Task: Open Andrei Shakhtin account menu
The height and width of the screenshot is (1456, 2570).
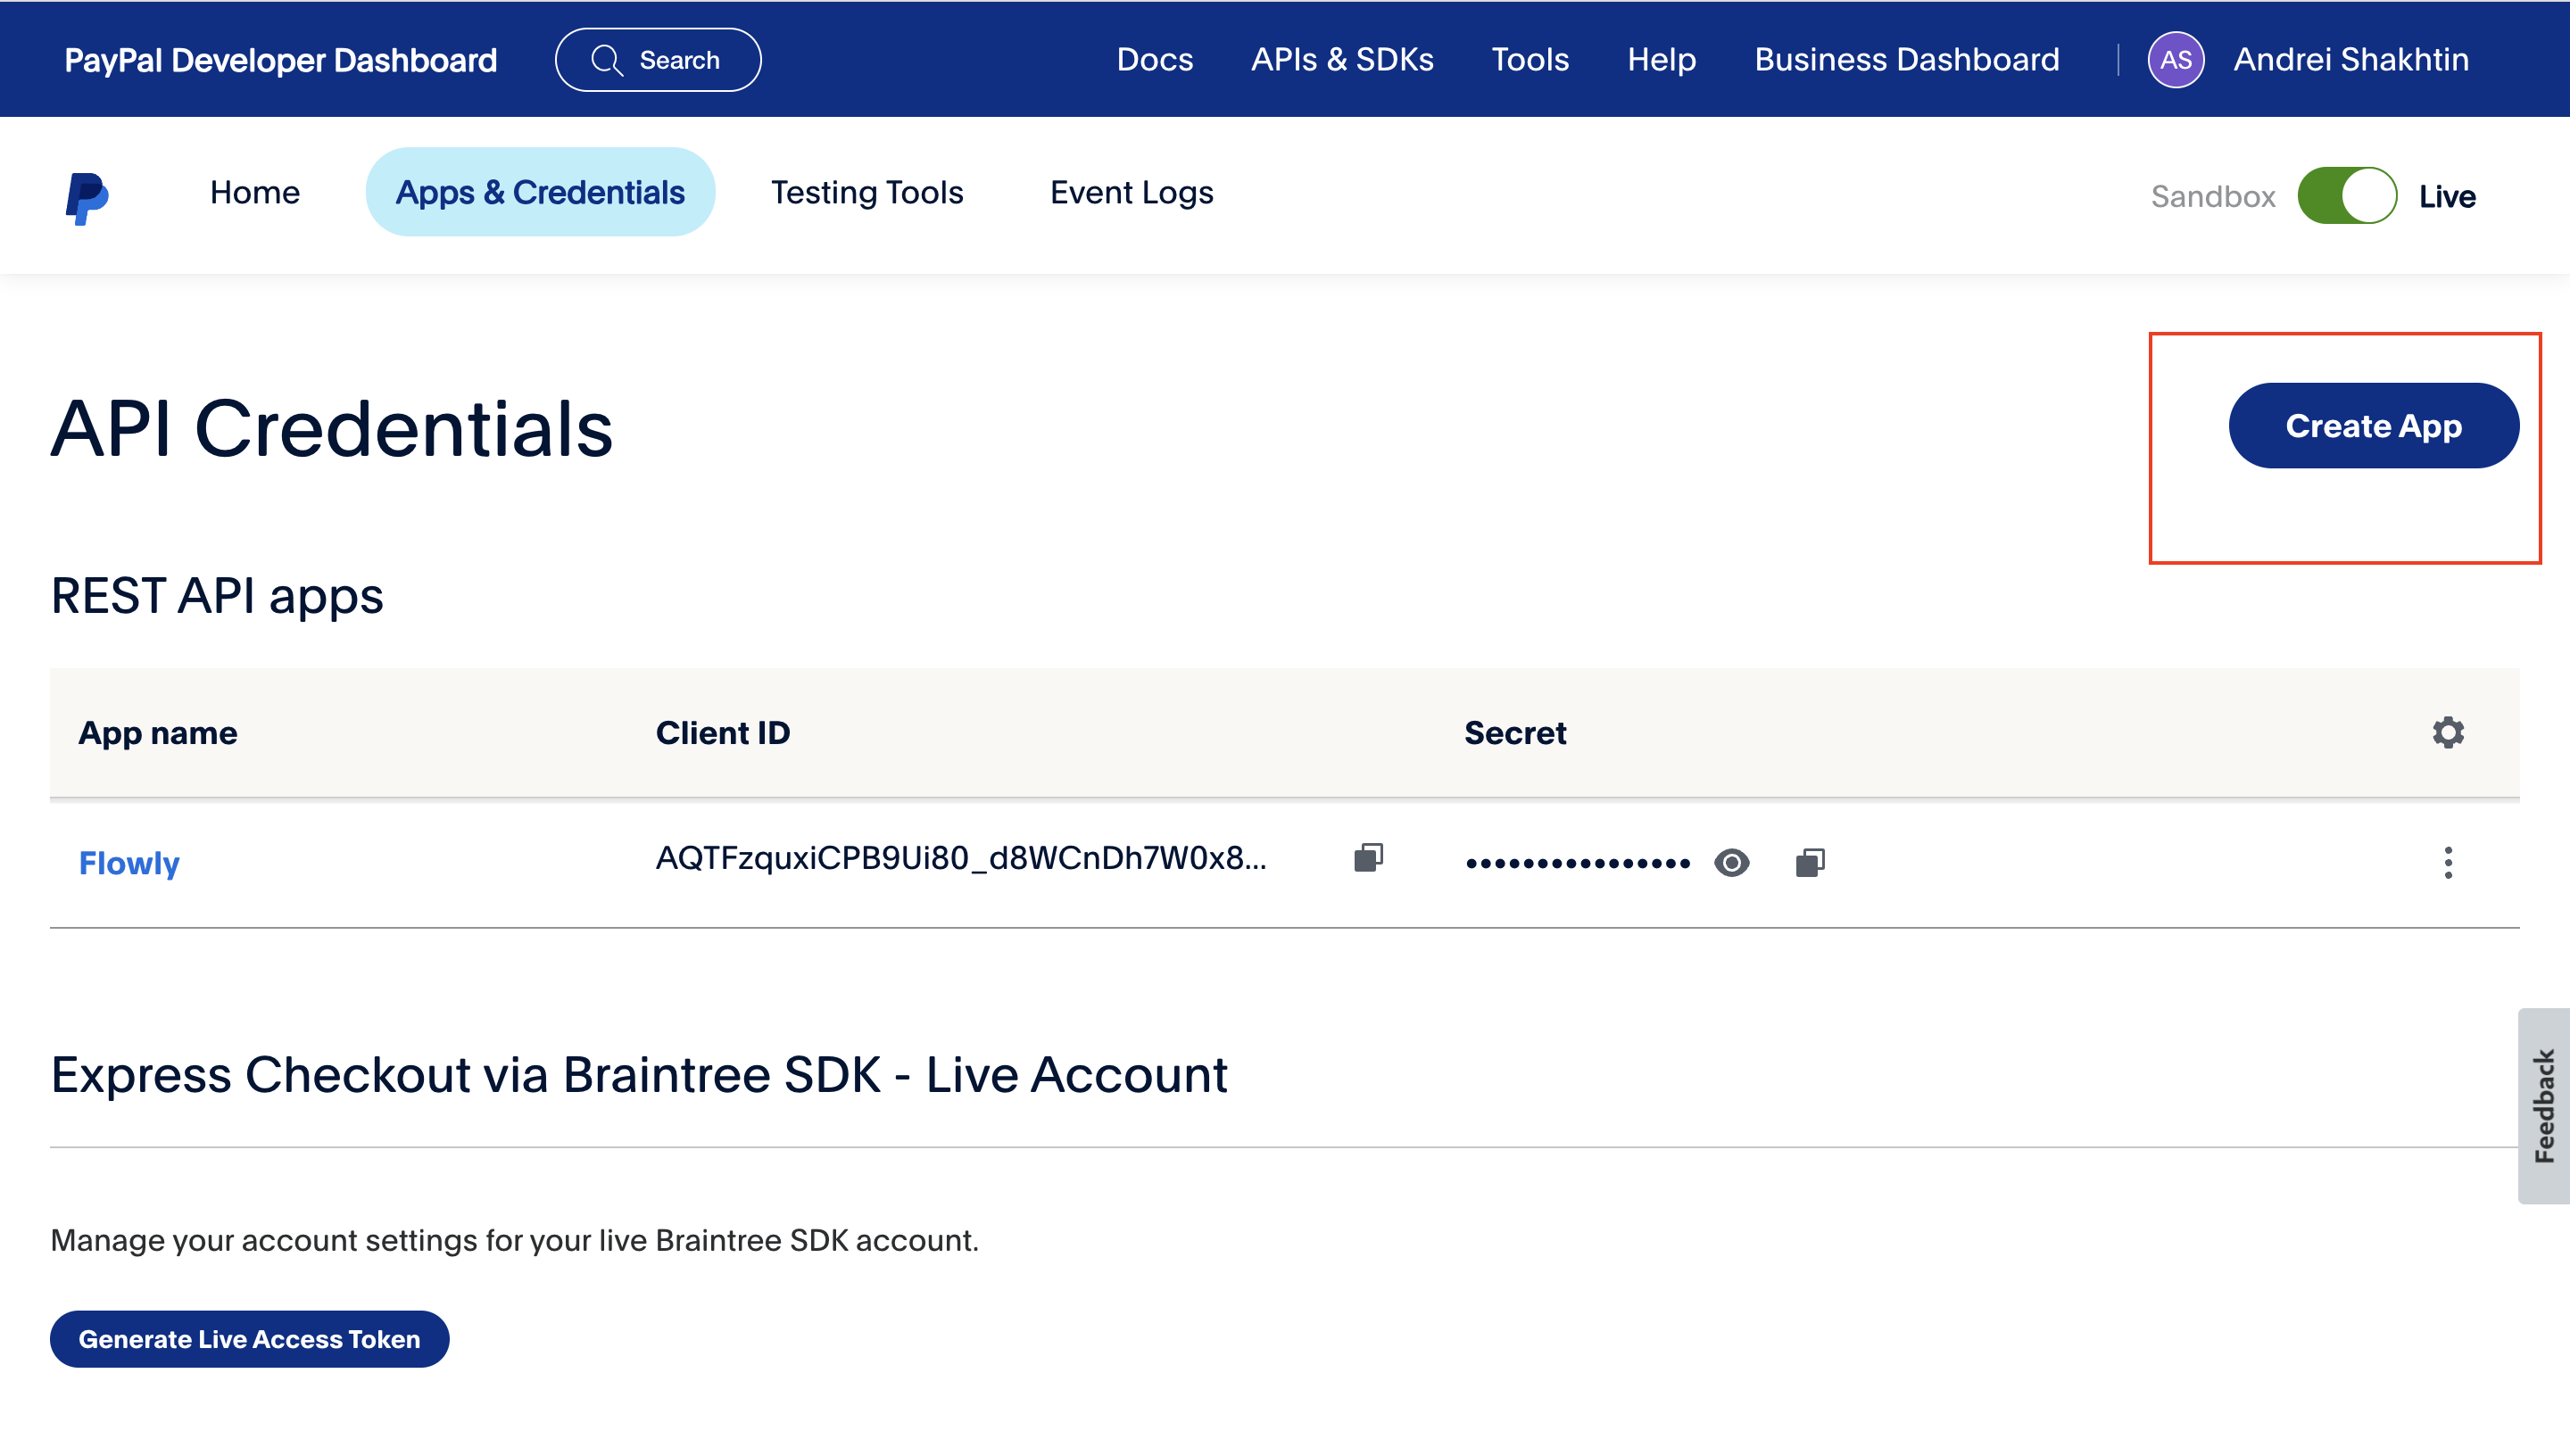Action: pos(2350,60)
